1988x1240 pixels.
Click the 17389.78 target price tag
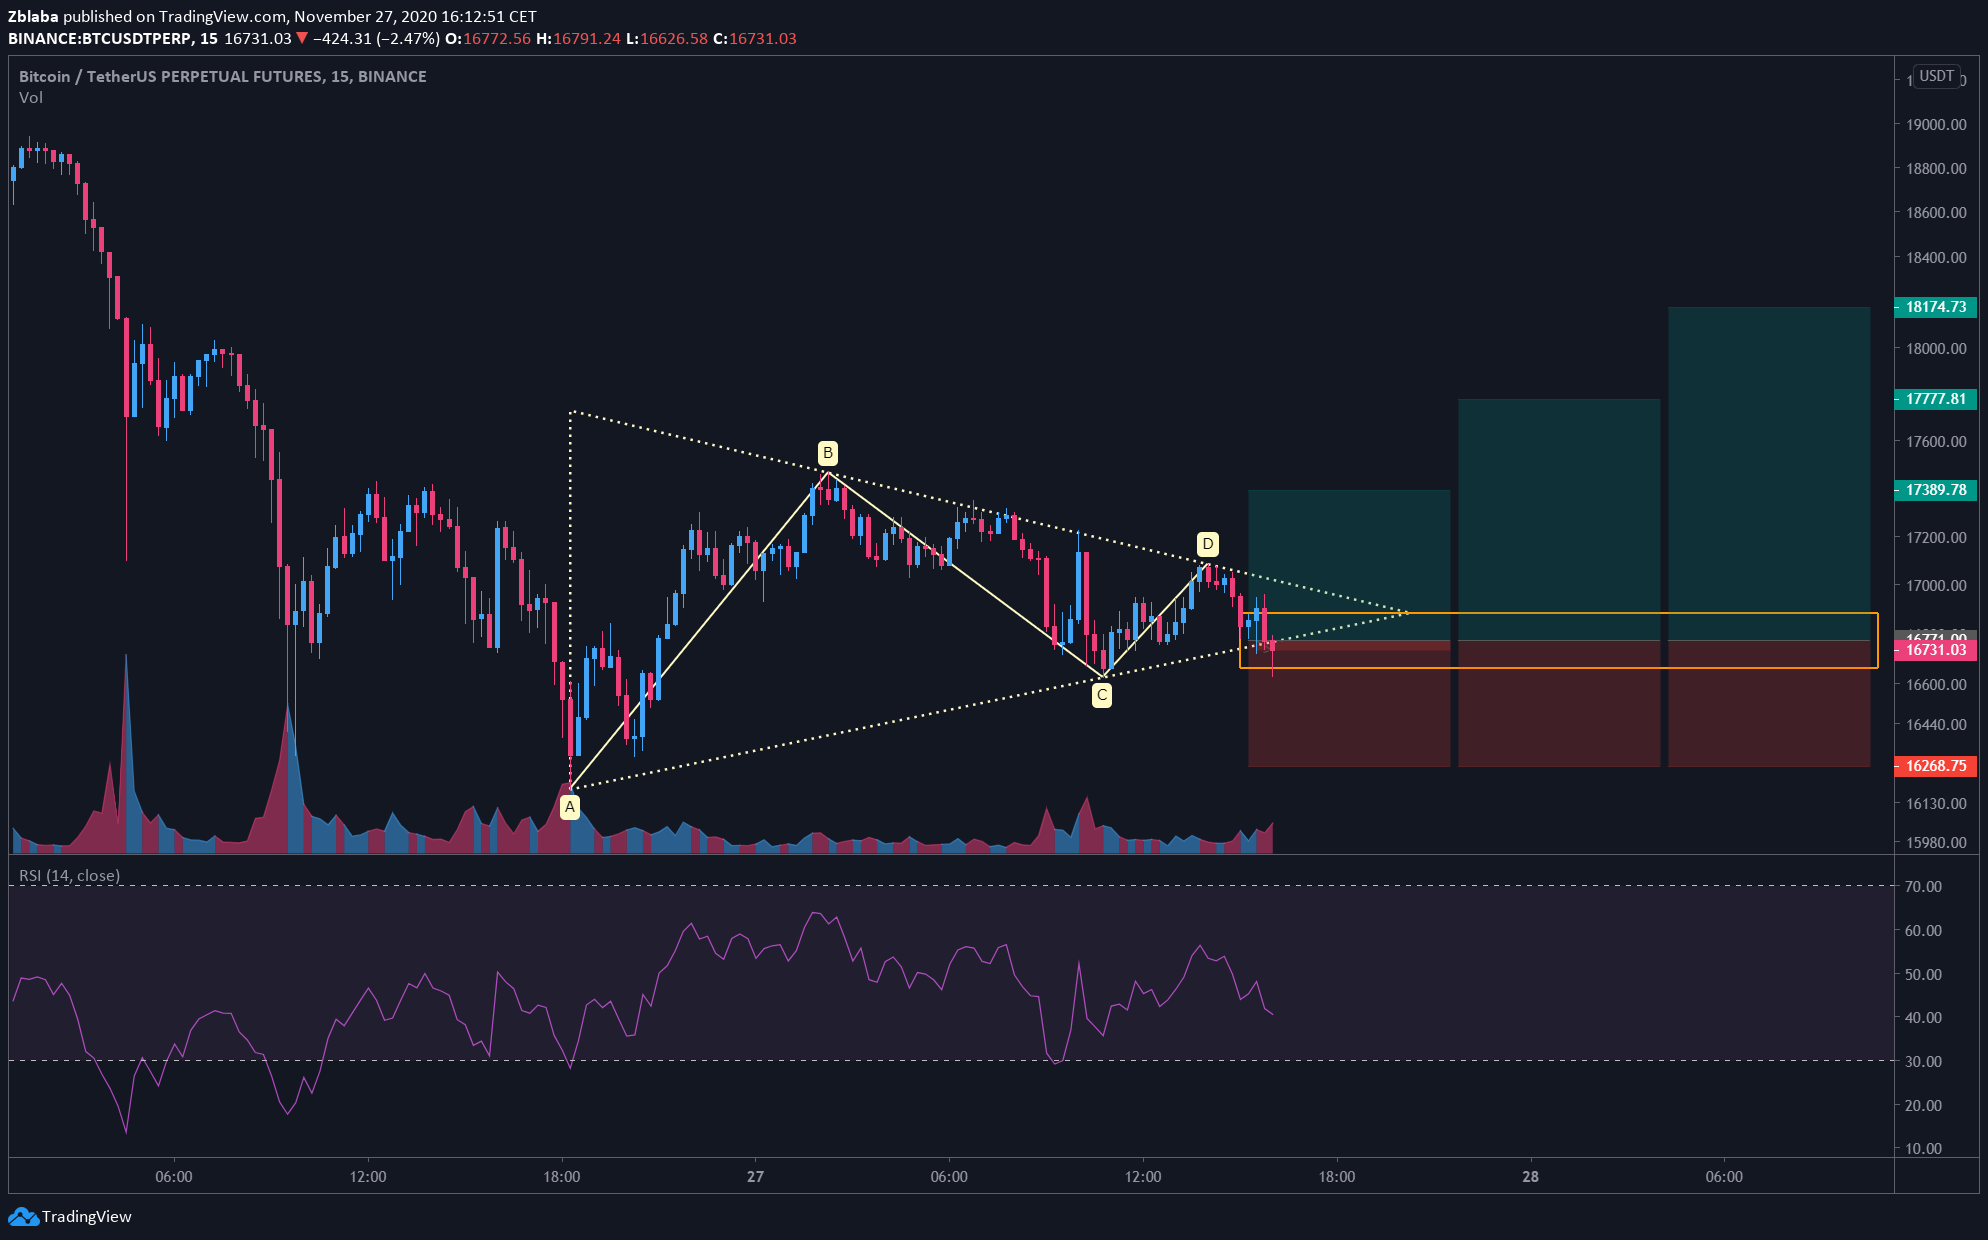coord(1936,490)
